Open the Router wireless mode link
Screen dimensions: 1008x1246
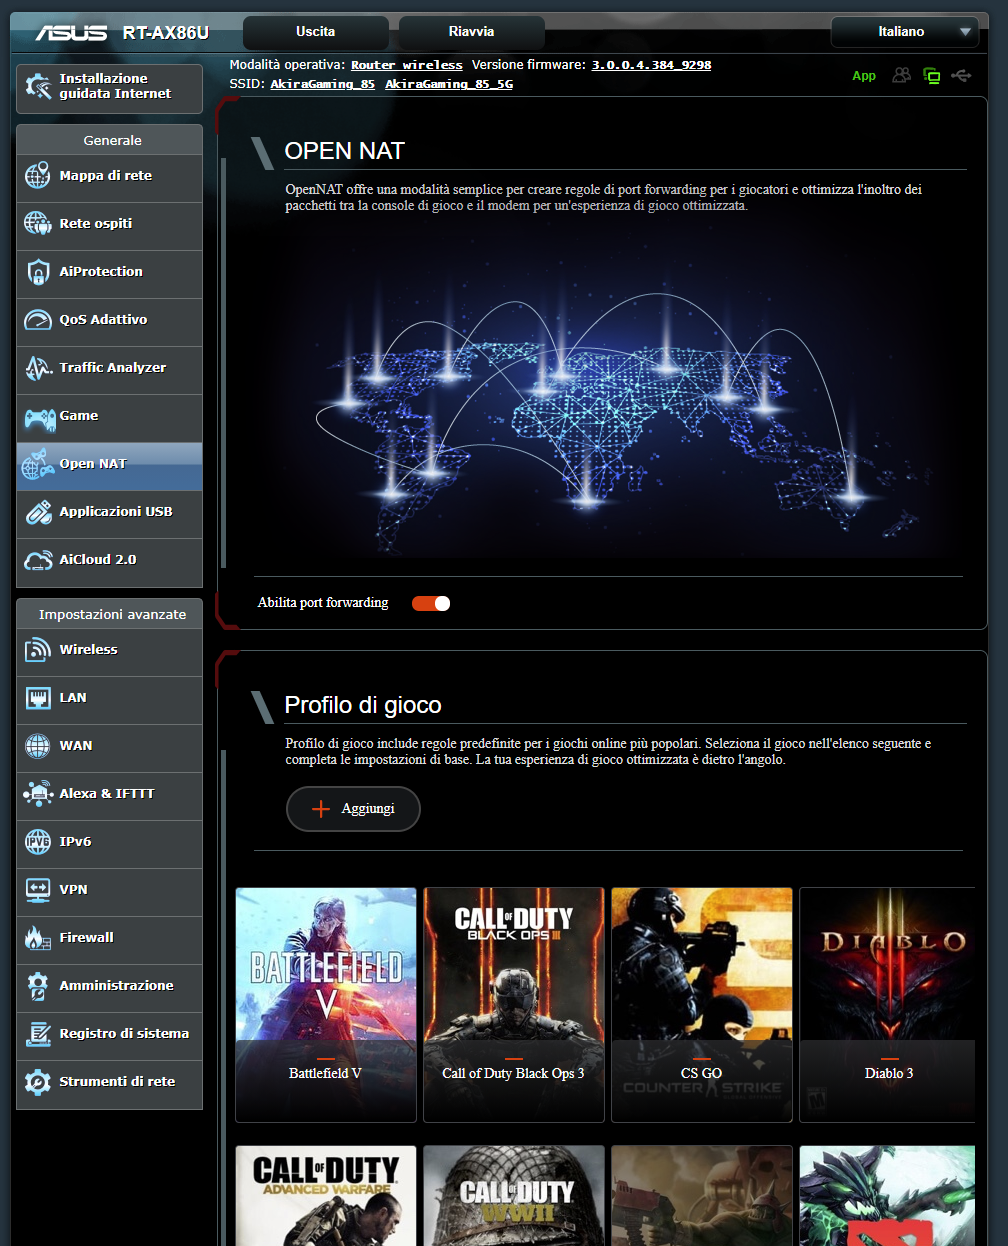coord(407,65)
